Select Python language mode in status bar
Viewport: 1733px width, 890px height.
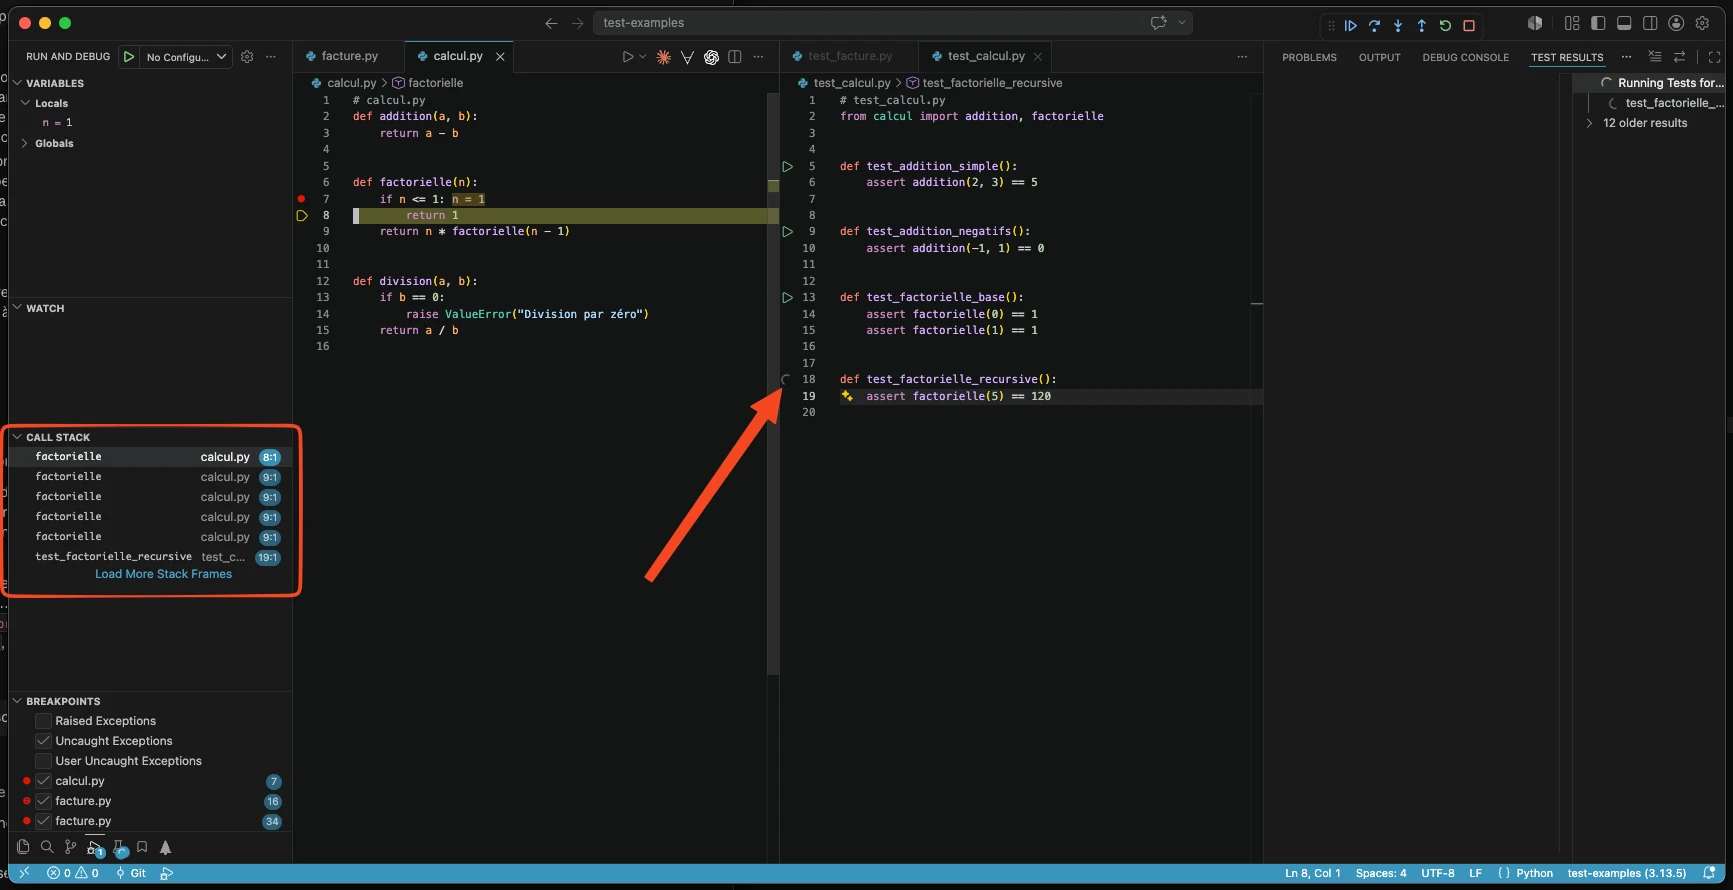click(1534, 873)
